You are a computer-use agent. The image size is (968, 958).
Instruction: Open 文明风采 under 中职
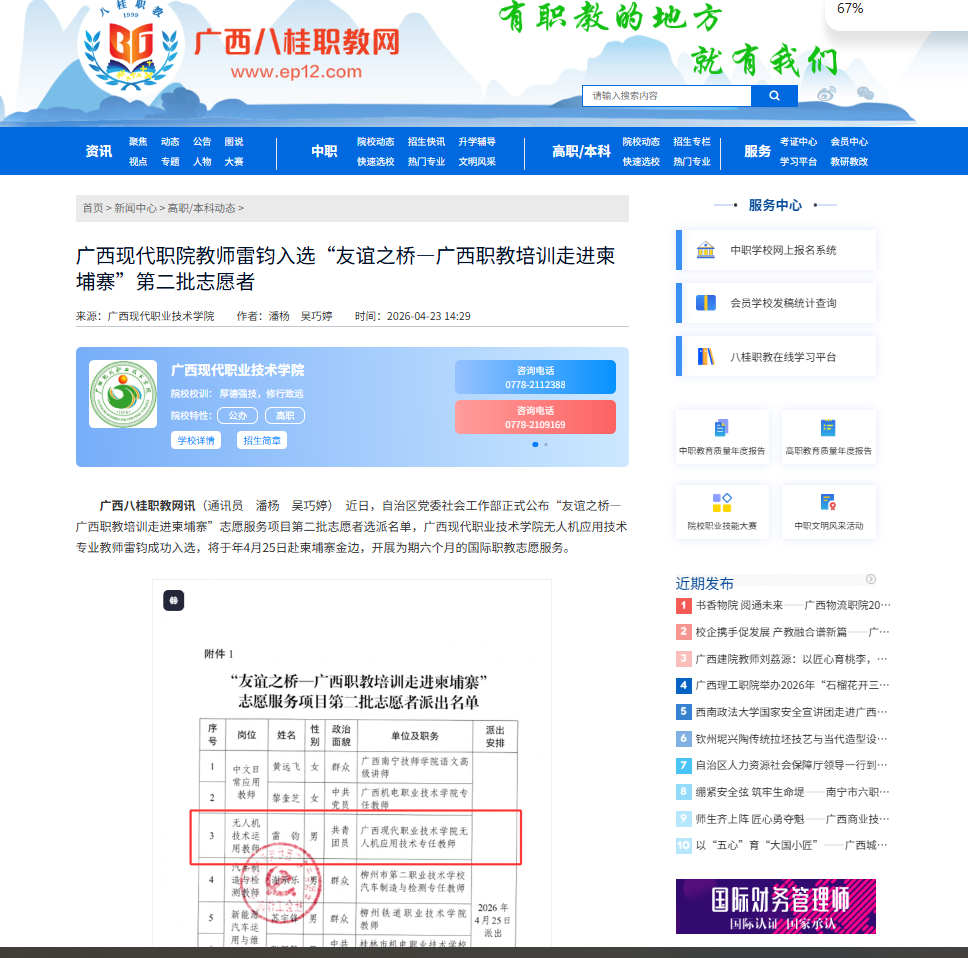(477, 161)
